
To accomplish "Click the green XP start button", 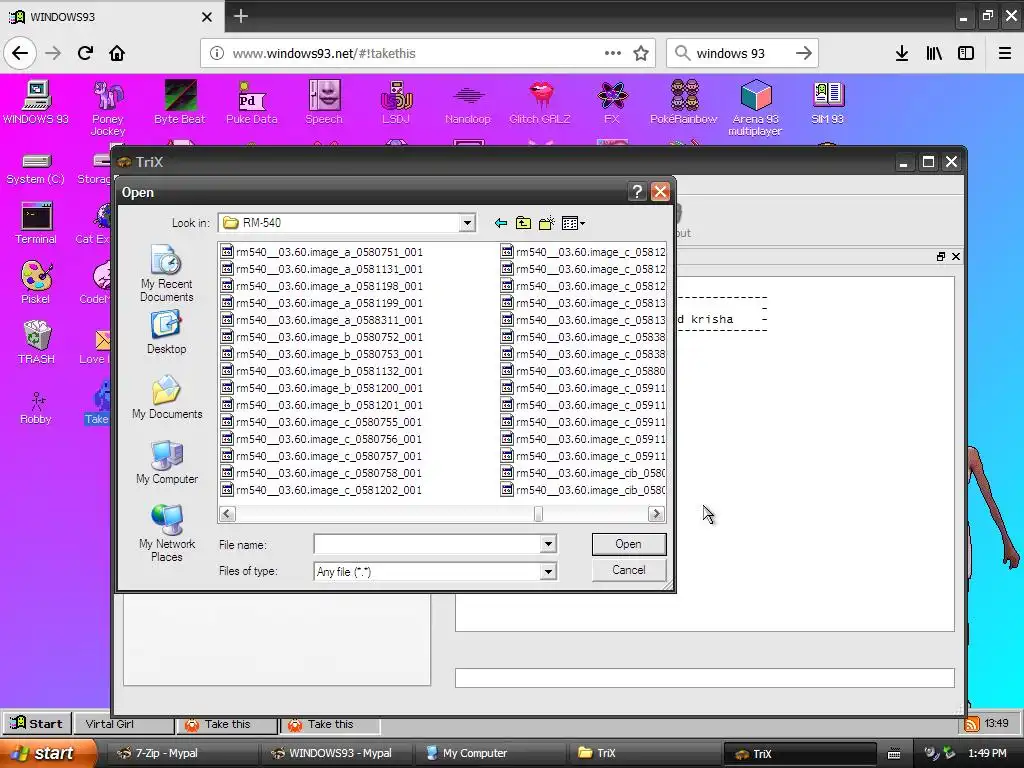I will pos(48,753).
